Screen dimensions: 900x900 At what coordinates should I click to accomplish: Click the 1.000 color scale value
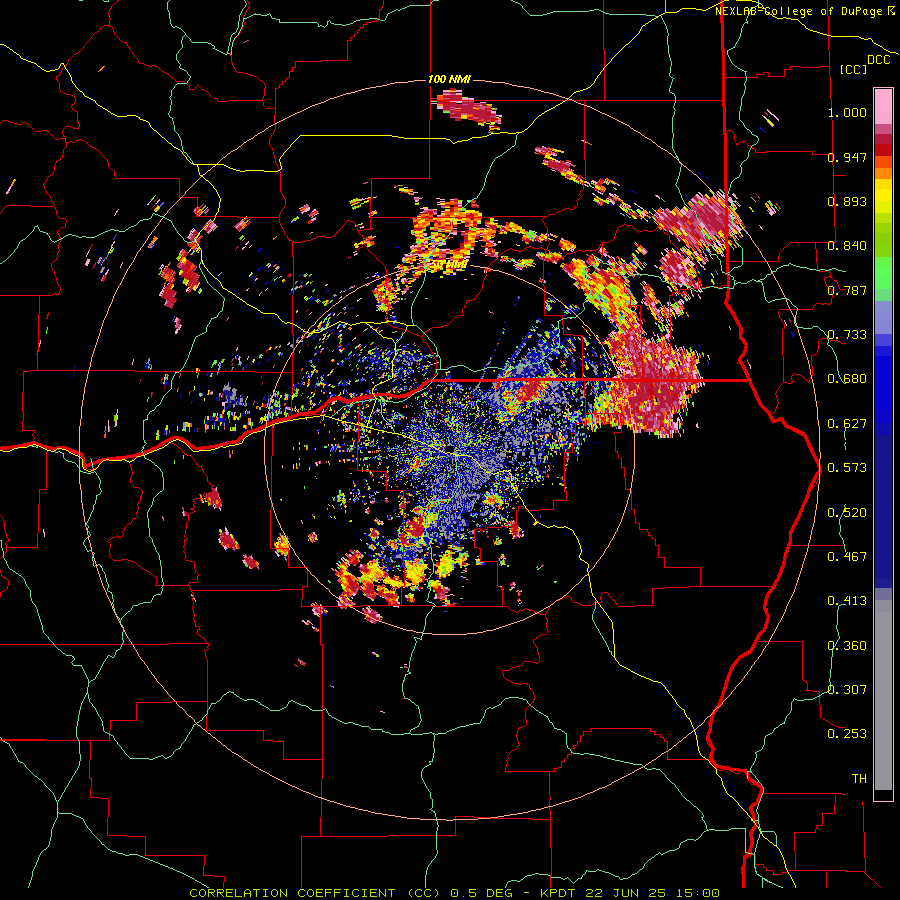click(x=847, y=112)
